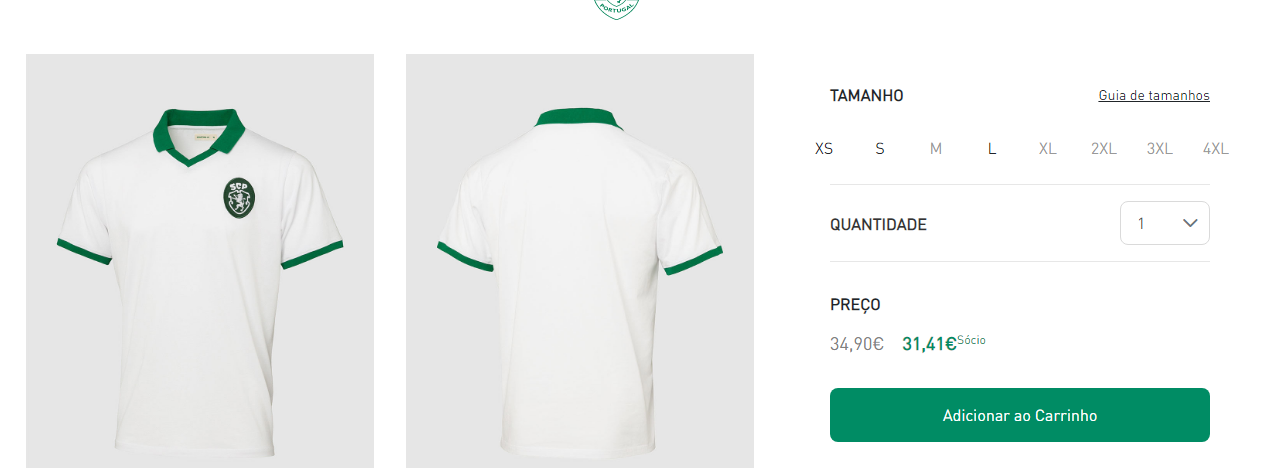Click the SCP badge on the front shirt
1271x468 pixels.
[240, 198]
